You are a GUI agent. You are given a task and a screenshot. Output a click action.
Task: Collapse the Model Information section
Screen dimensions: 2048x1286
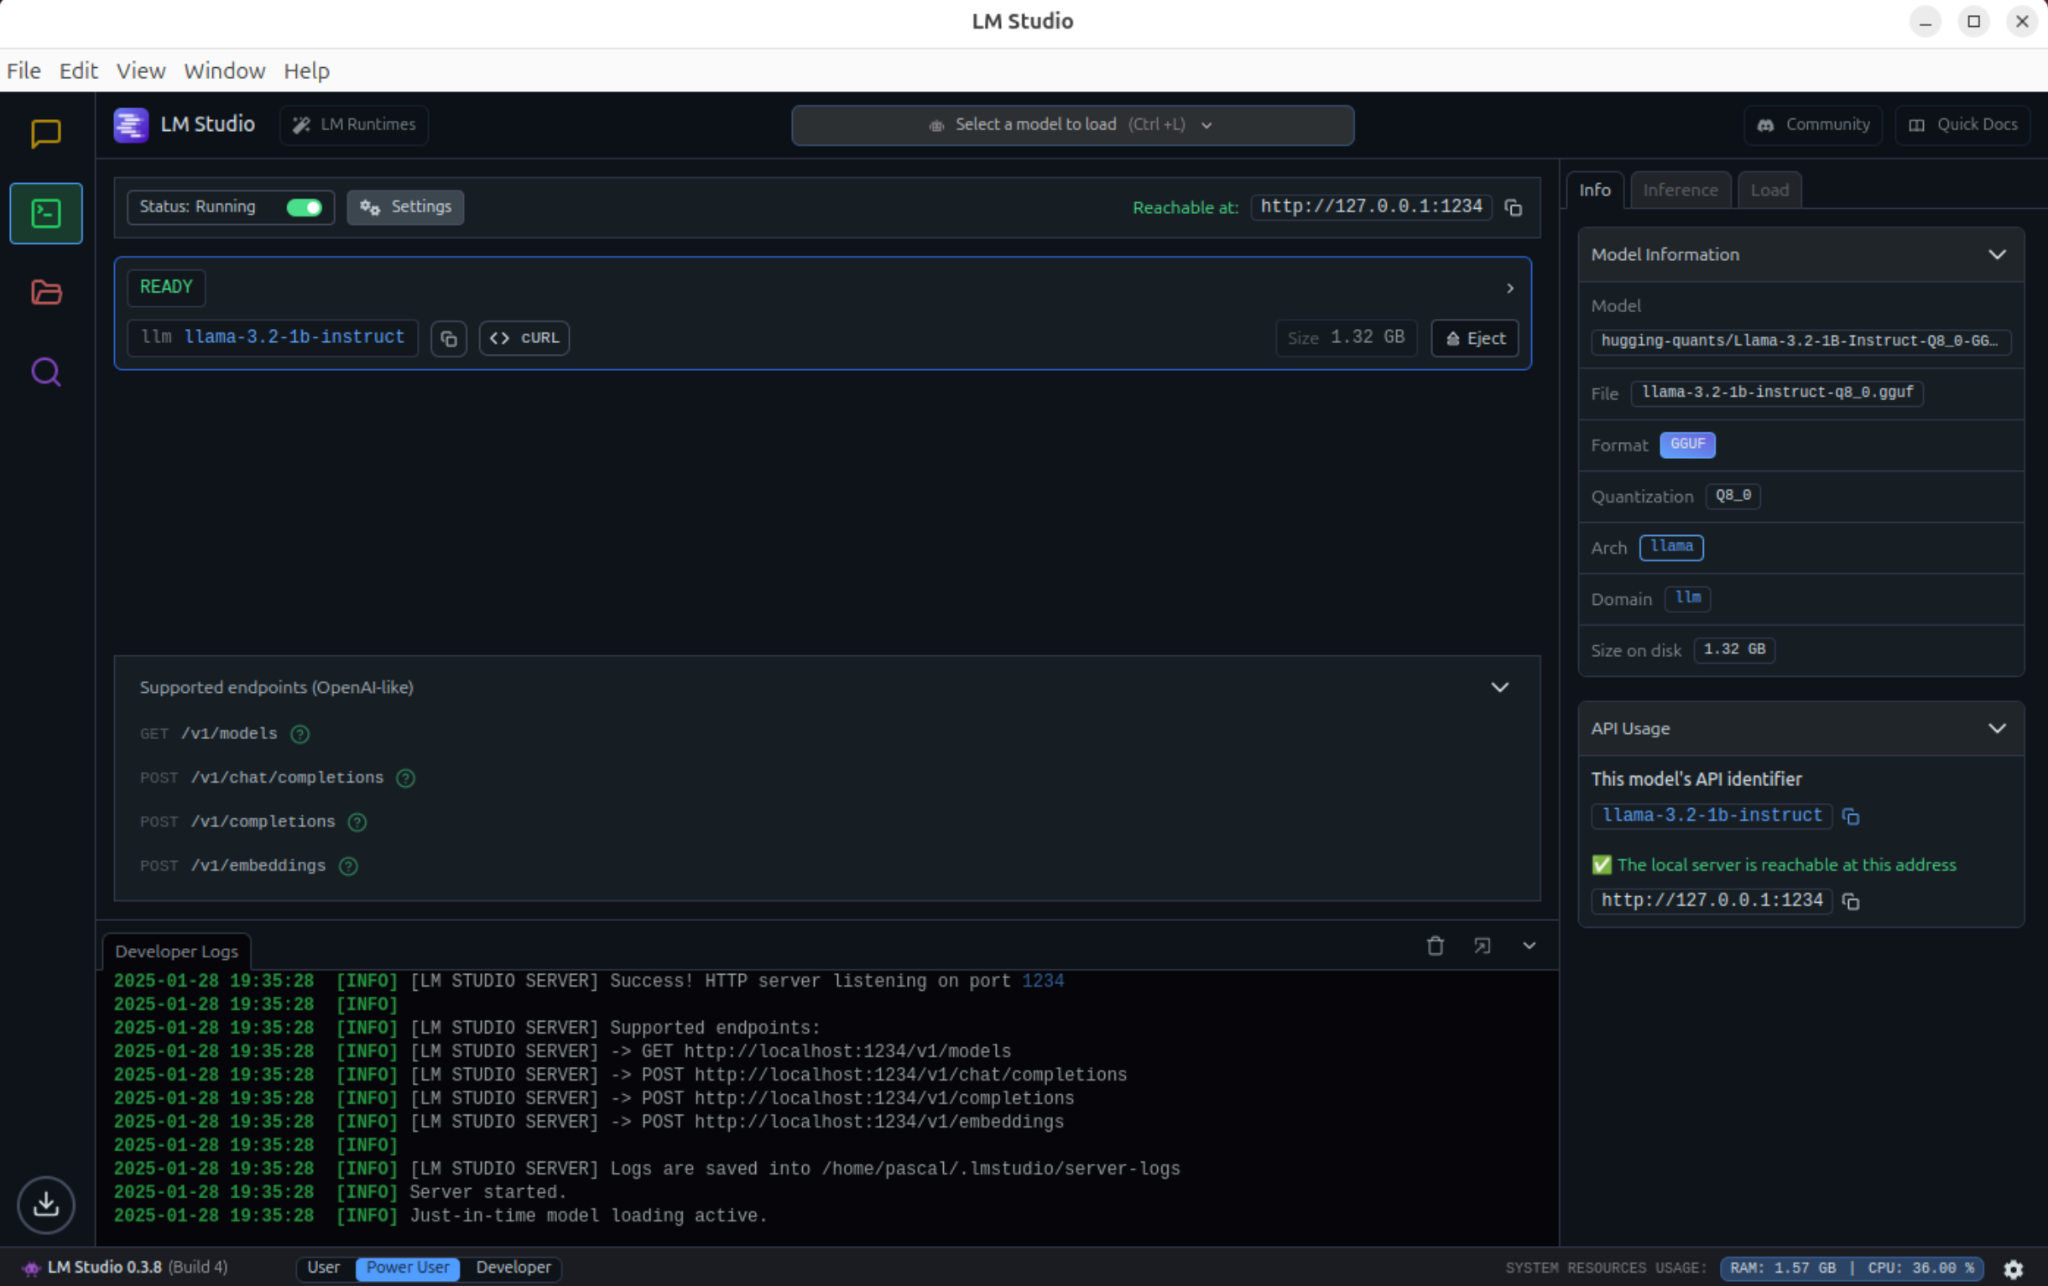[x=1996, y=255]
